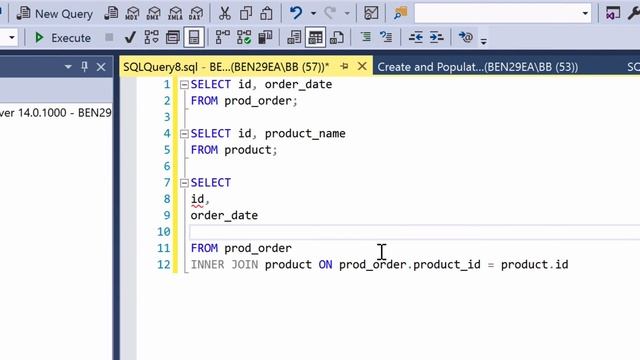Toggle Include Actual Execution Plan

coord(222,38)
